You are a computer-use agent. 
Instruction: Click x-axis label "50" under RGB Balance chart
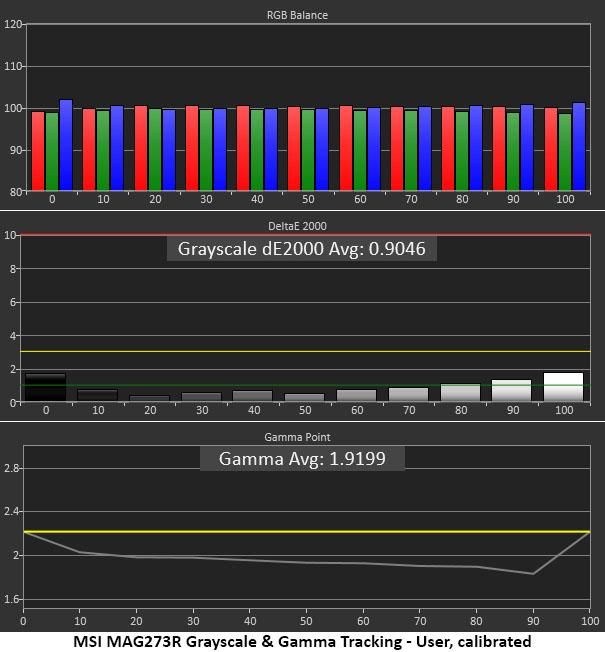308,199
